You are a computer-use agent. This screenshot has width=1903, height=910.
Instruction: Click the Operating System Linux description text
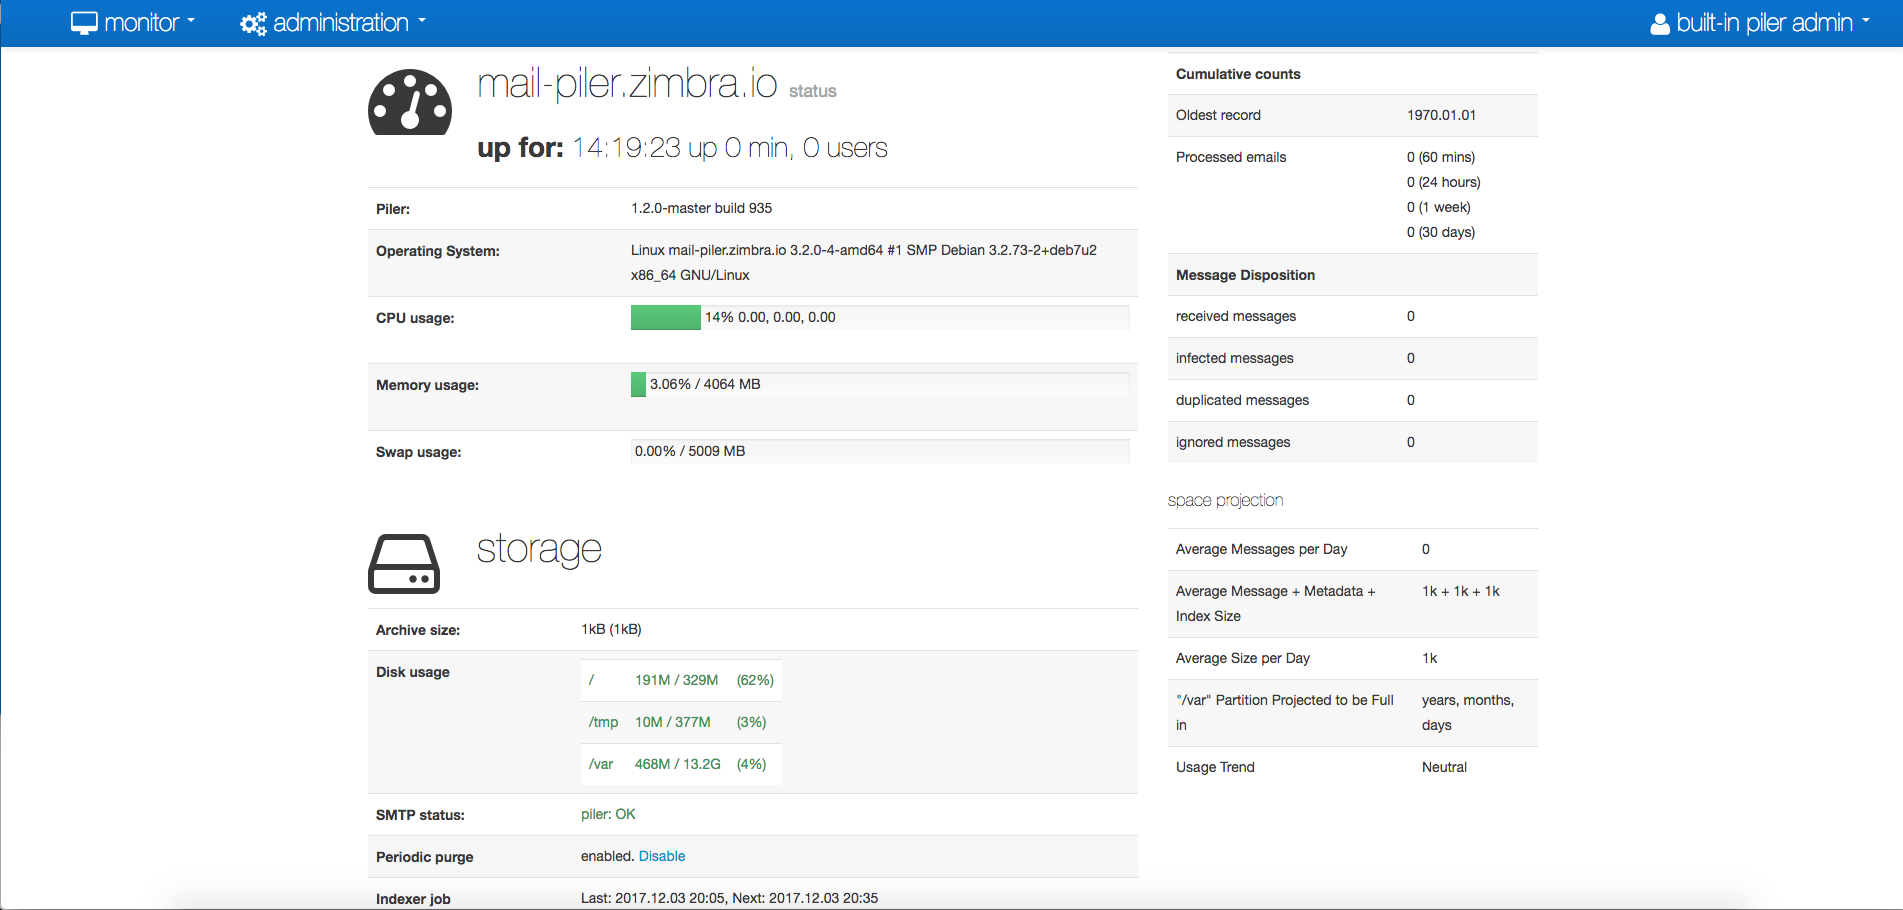[x=864, y=262]
